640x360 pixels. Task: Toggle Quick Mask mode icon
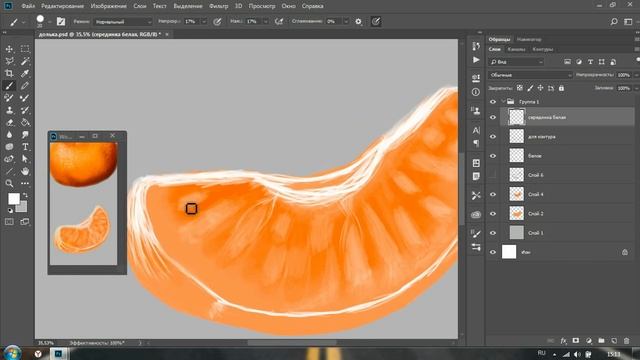(9, 222)
